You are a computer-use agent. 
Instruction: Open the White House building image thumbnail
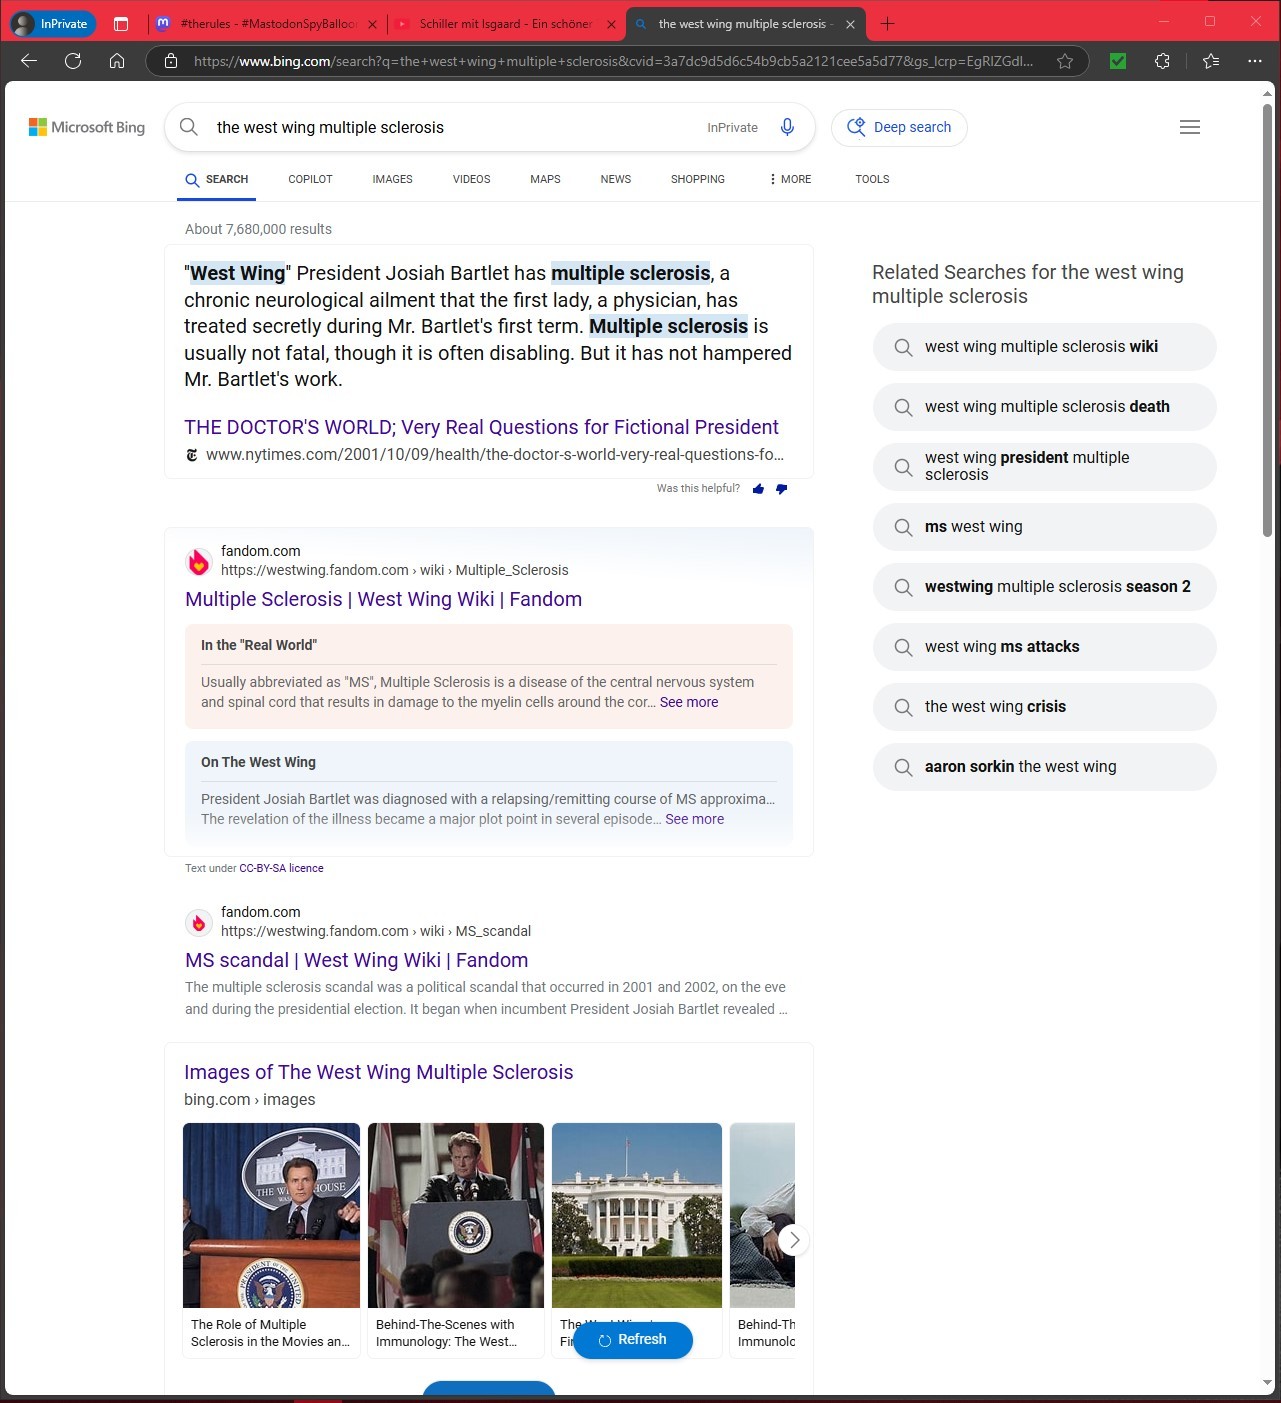coord(637,1215)
